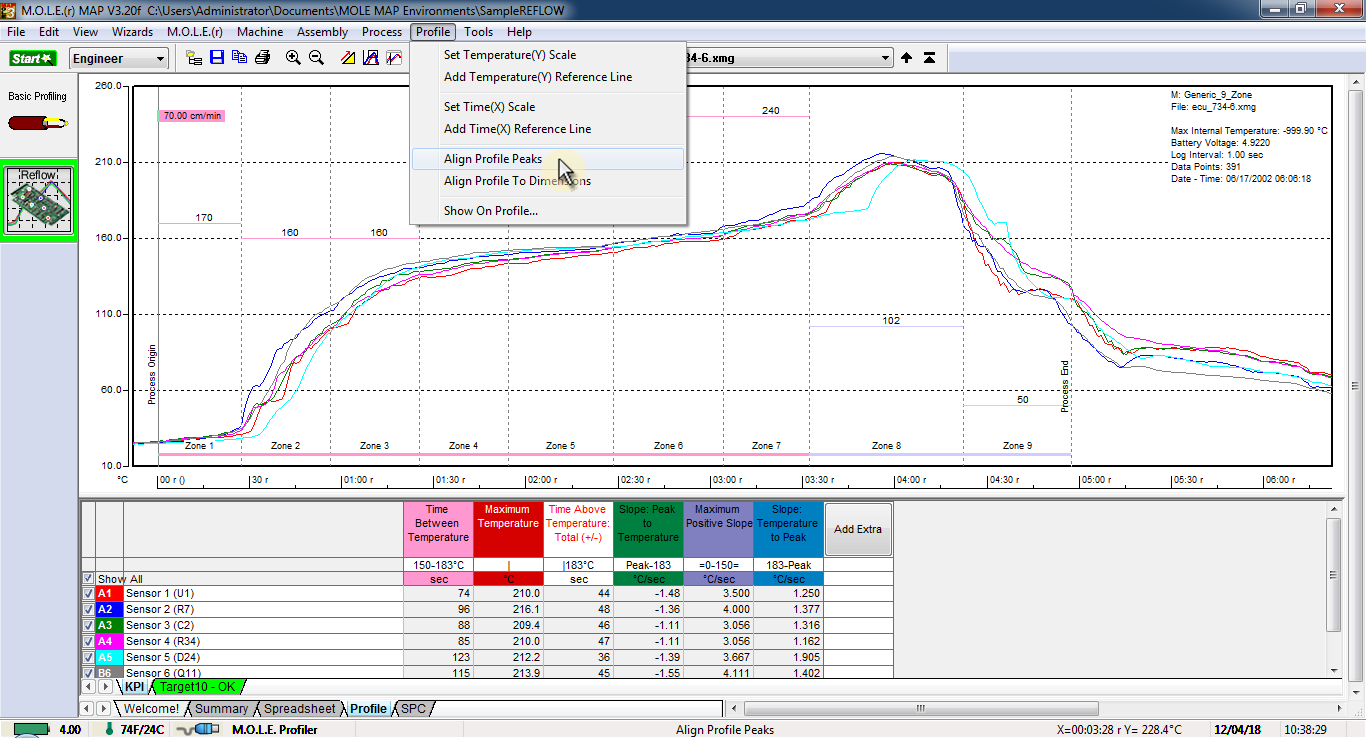
Task: Switch to the Summary tab
Action: pyautogui.click(x=221, y=709)
